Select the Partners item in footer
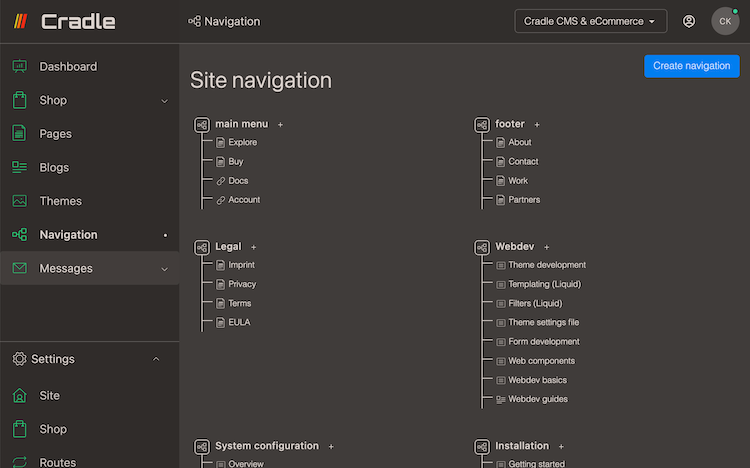Image resolution: width=750 pixels, height=468 pixels. 524,200
